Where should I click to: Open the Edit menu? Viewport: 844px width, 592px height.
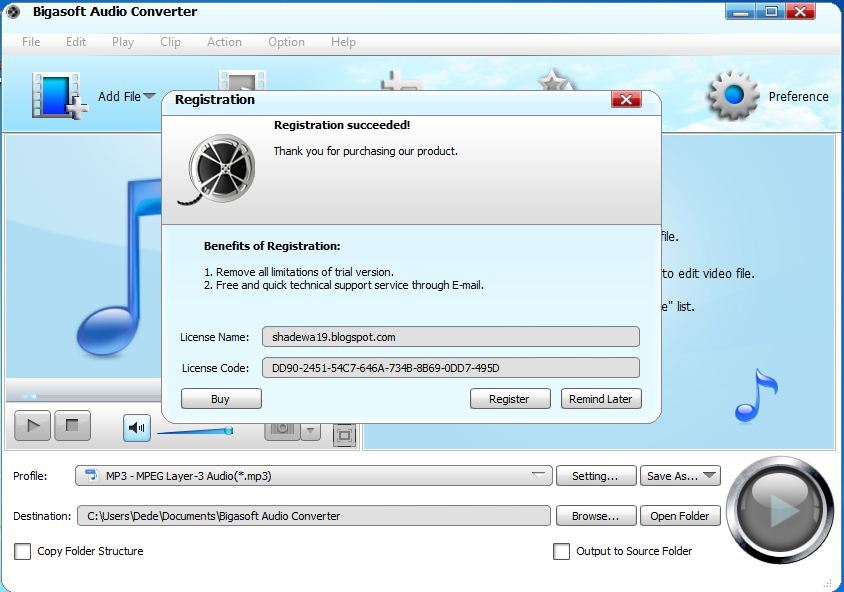click(x=76, y=42)
